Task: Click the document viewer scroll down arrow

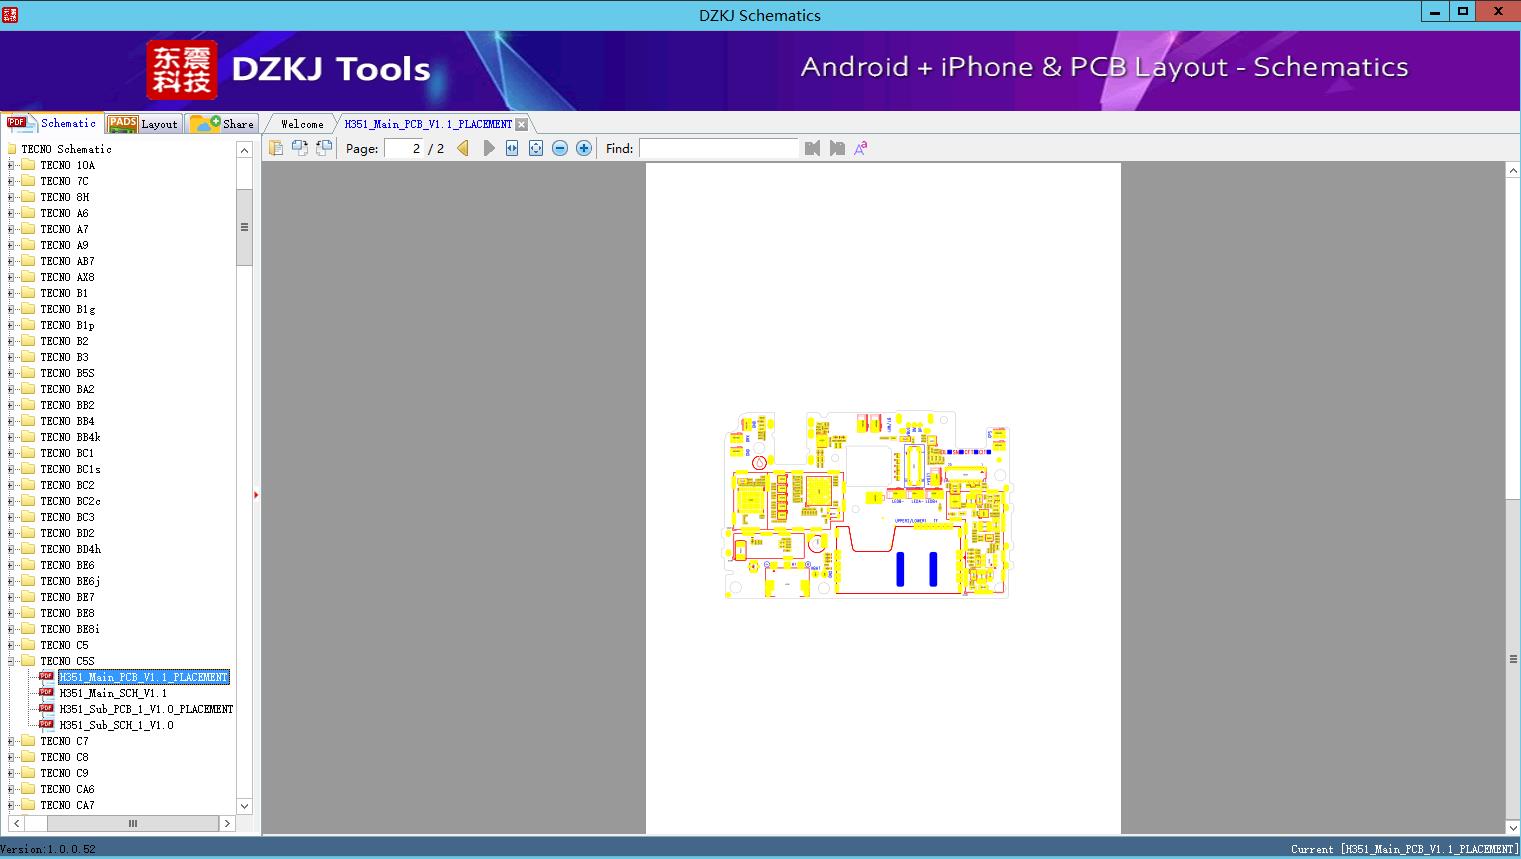Action: [x=1513, y=827]
